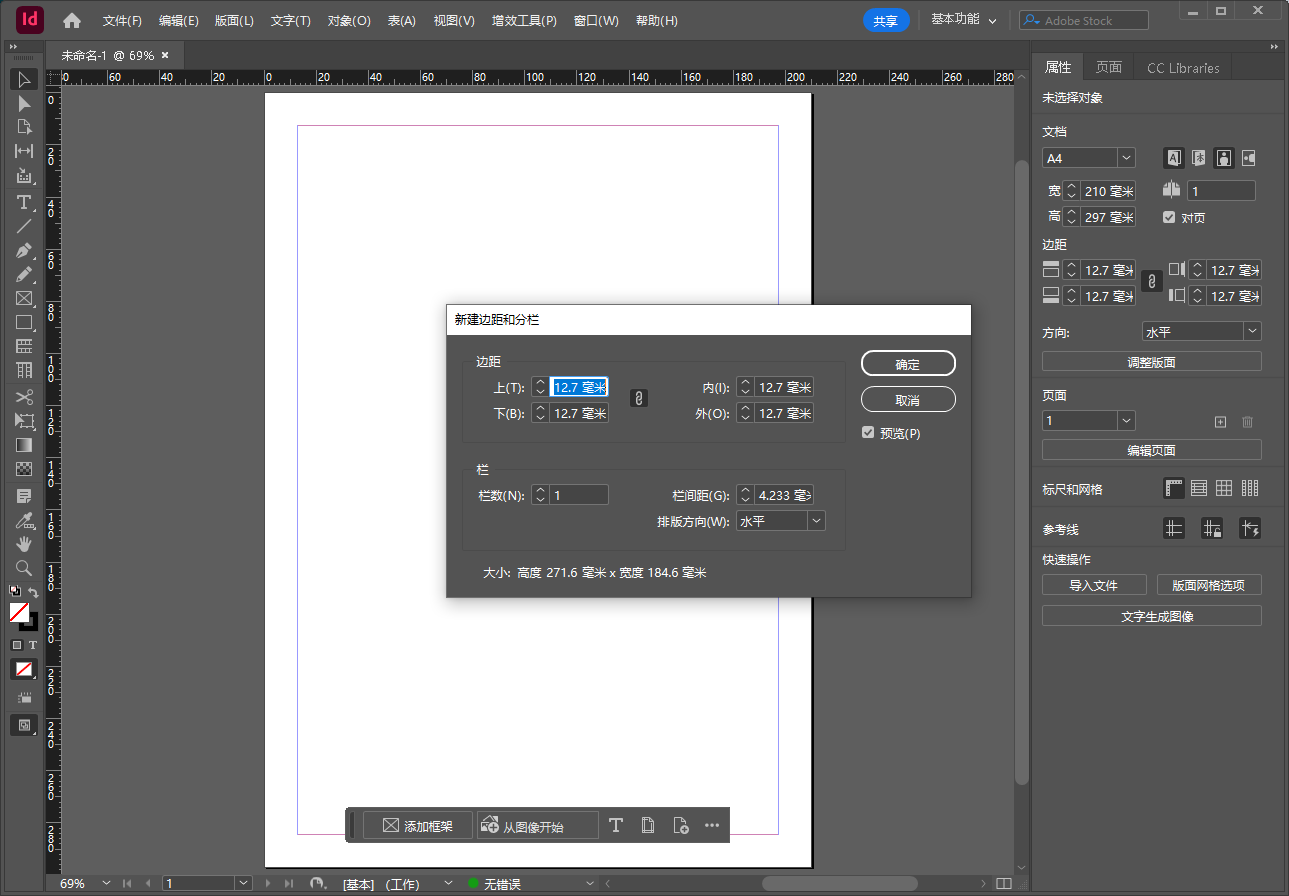Click the 编辑页面 button
The width and height of the screenshot is (1289, 896).
tap(1151, 449)
